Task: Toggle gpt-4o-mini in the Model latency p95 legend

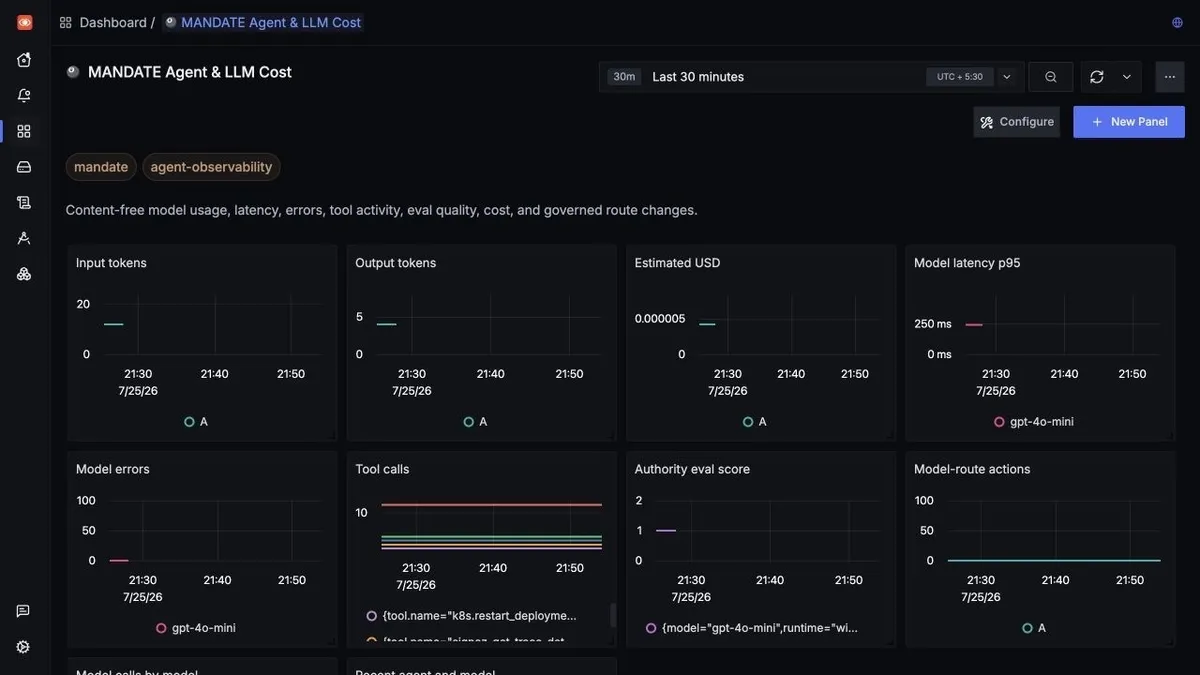Action: pyautogui.click(x=1034, y=422)
